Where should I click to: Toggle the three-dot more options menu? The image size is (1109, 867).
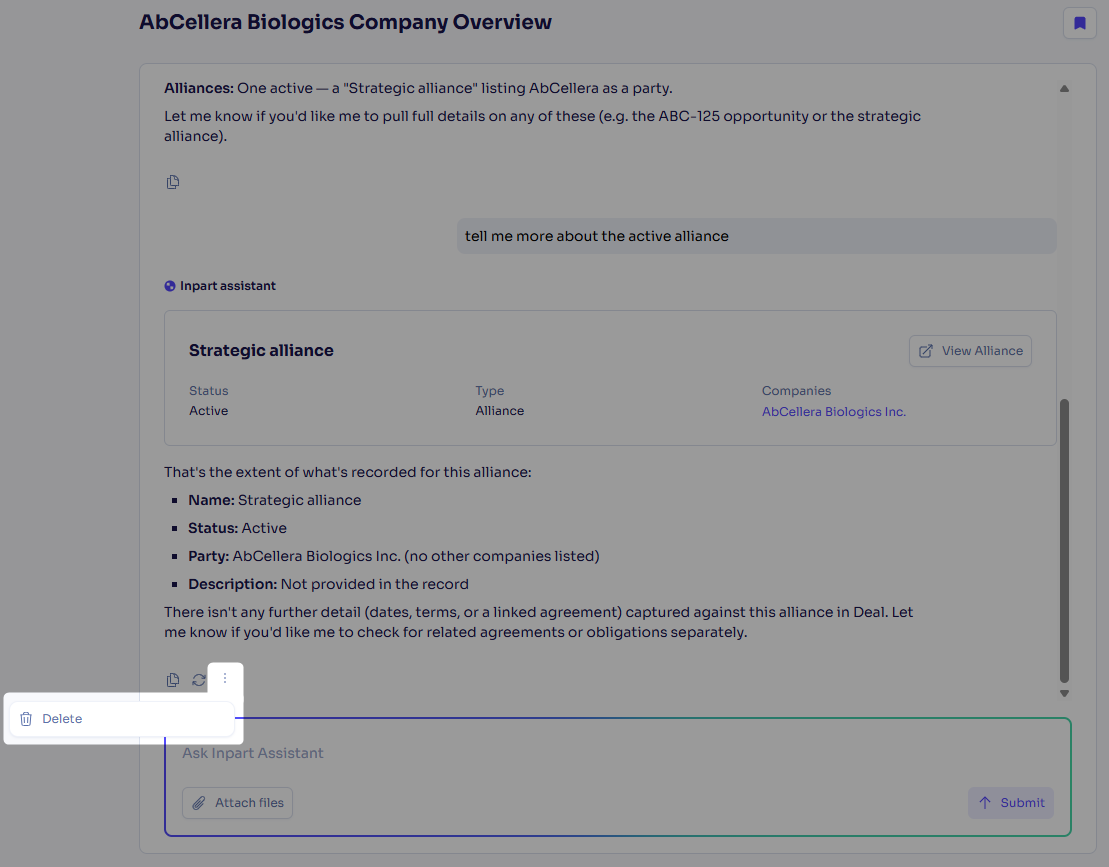[x=225, y=678]
